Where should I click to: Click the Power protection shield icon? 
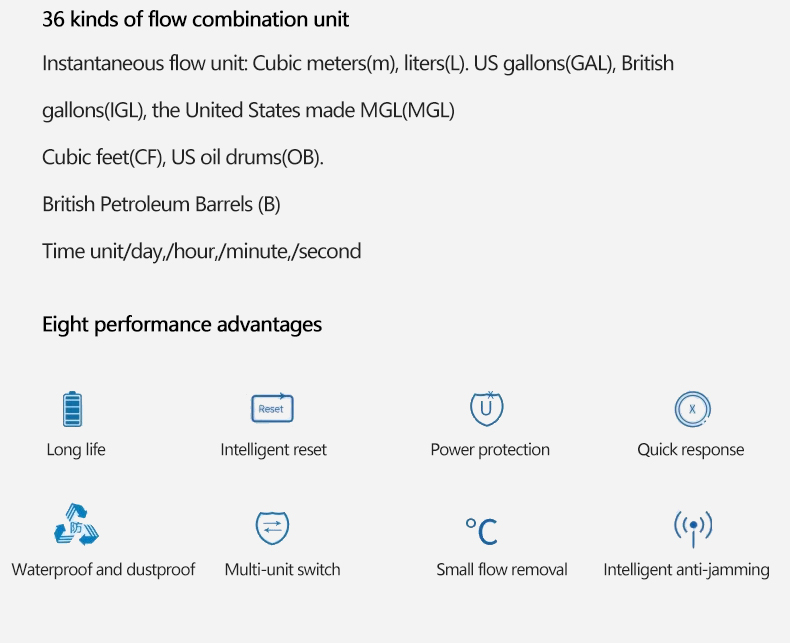[x=487, y=408]
